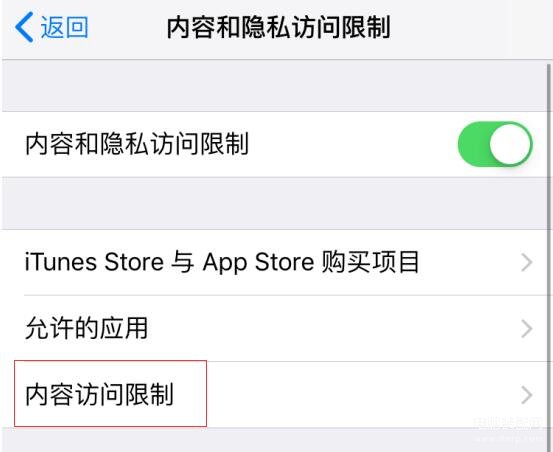
Task: Click inside the red highlighted box
Action: click(110, 393)
